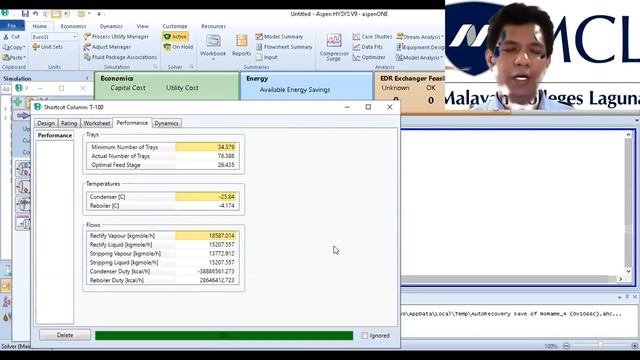Open the Workbook
The image size is (640, 360).
[x=213, y=45]
